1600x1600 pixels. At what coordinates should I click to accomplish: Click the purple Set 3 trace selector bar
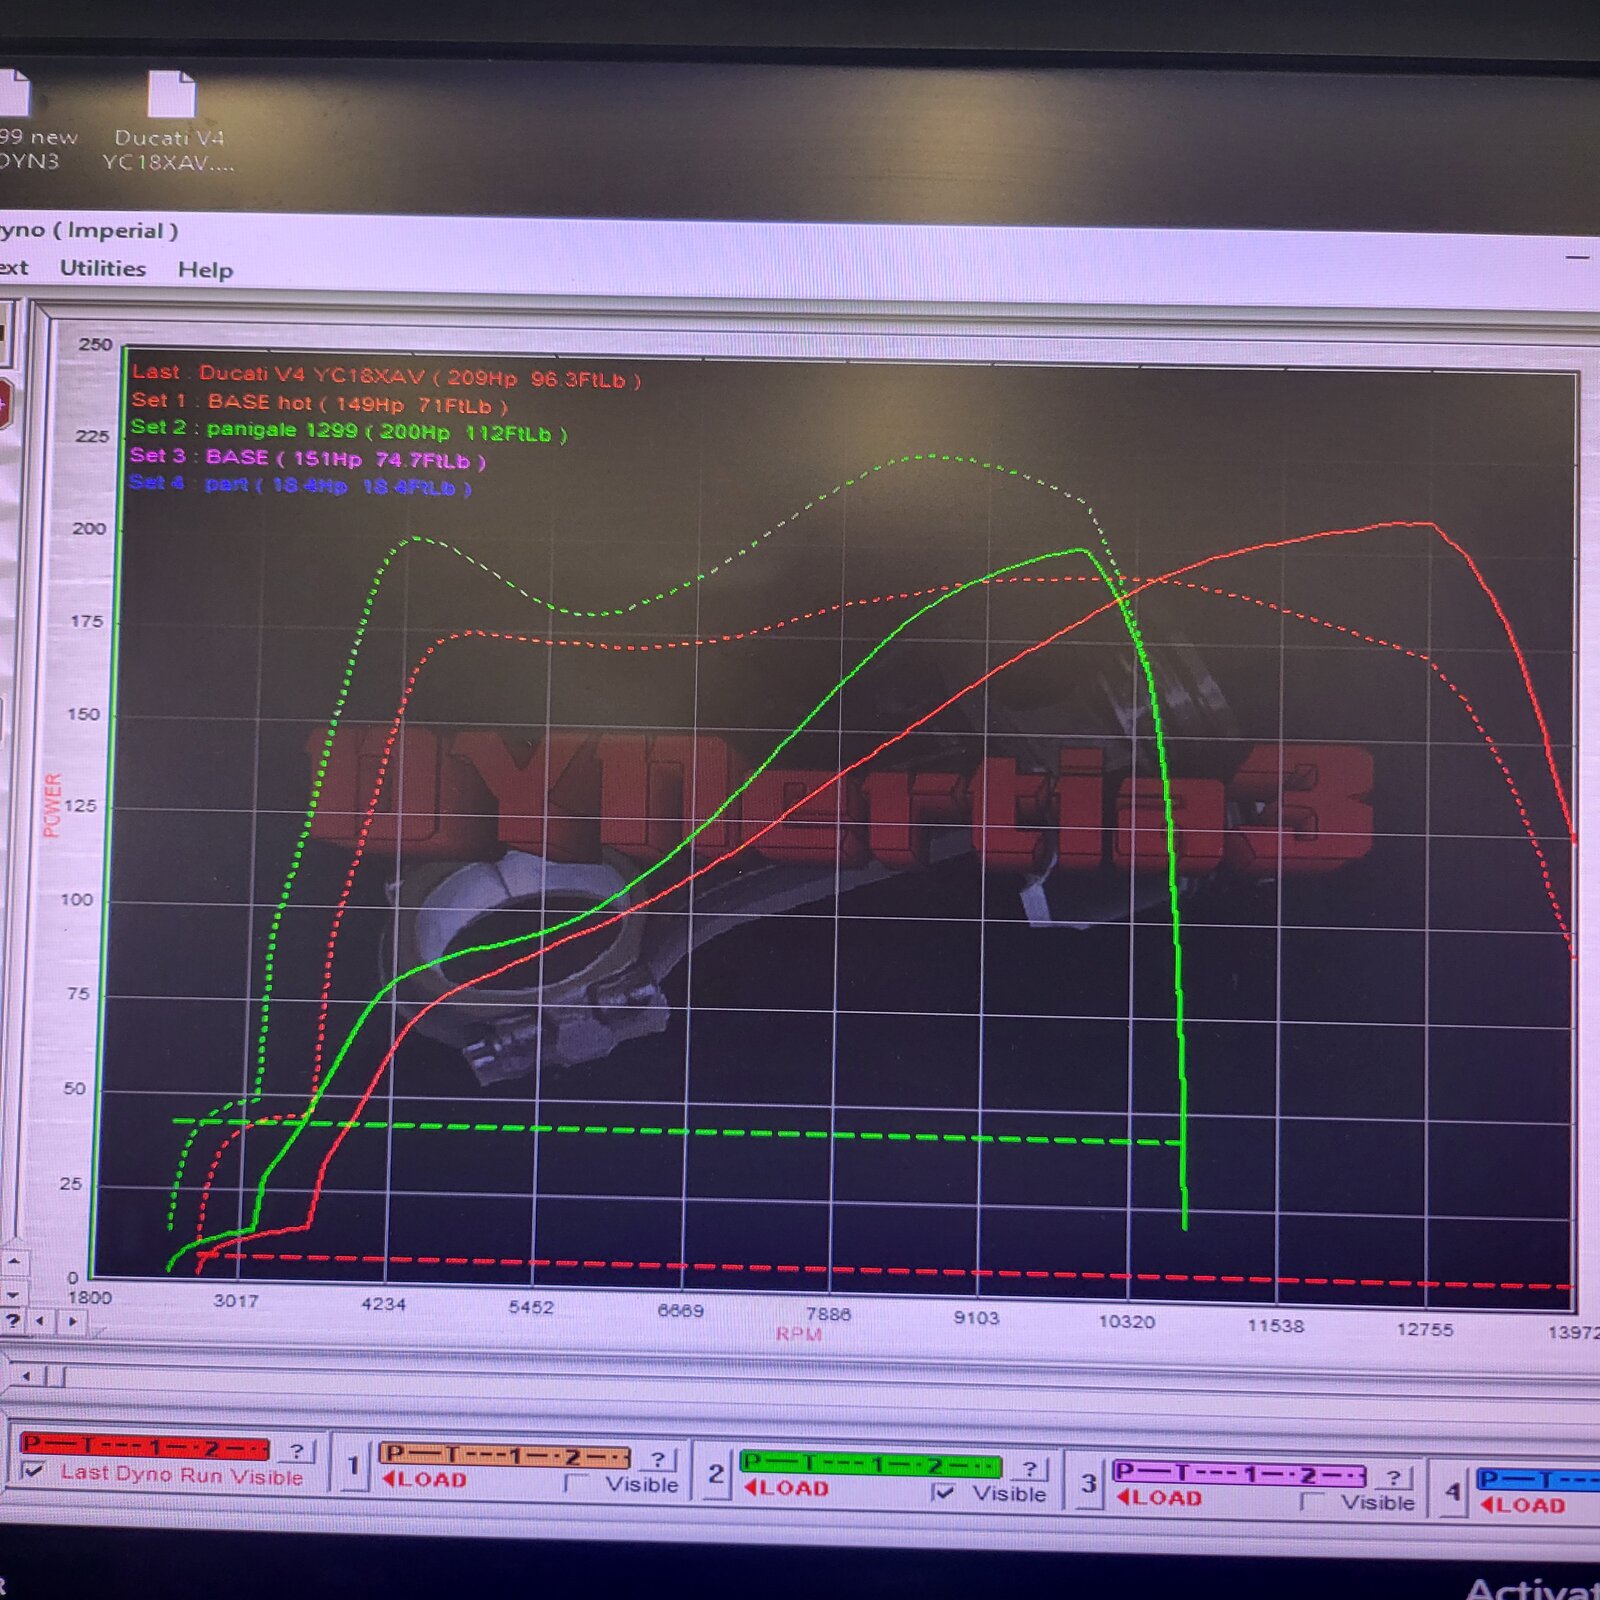1239,1473
